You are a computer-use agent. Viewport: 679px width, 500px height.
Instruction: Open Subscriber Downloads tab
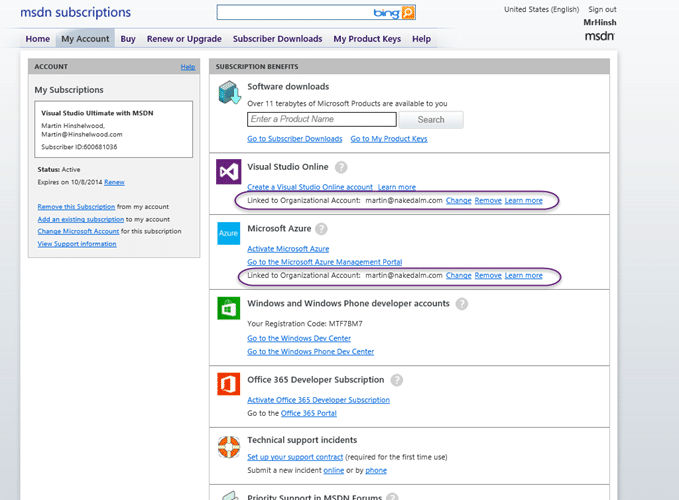tap(278, 39)
